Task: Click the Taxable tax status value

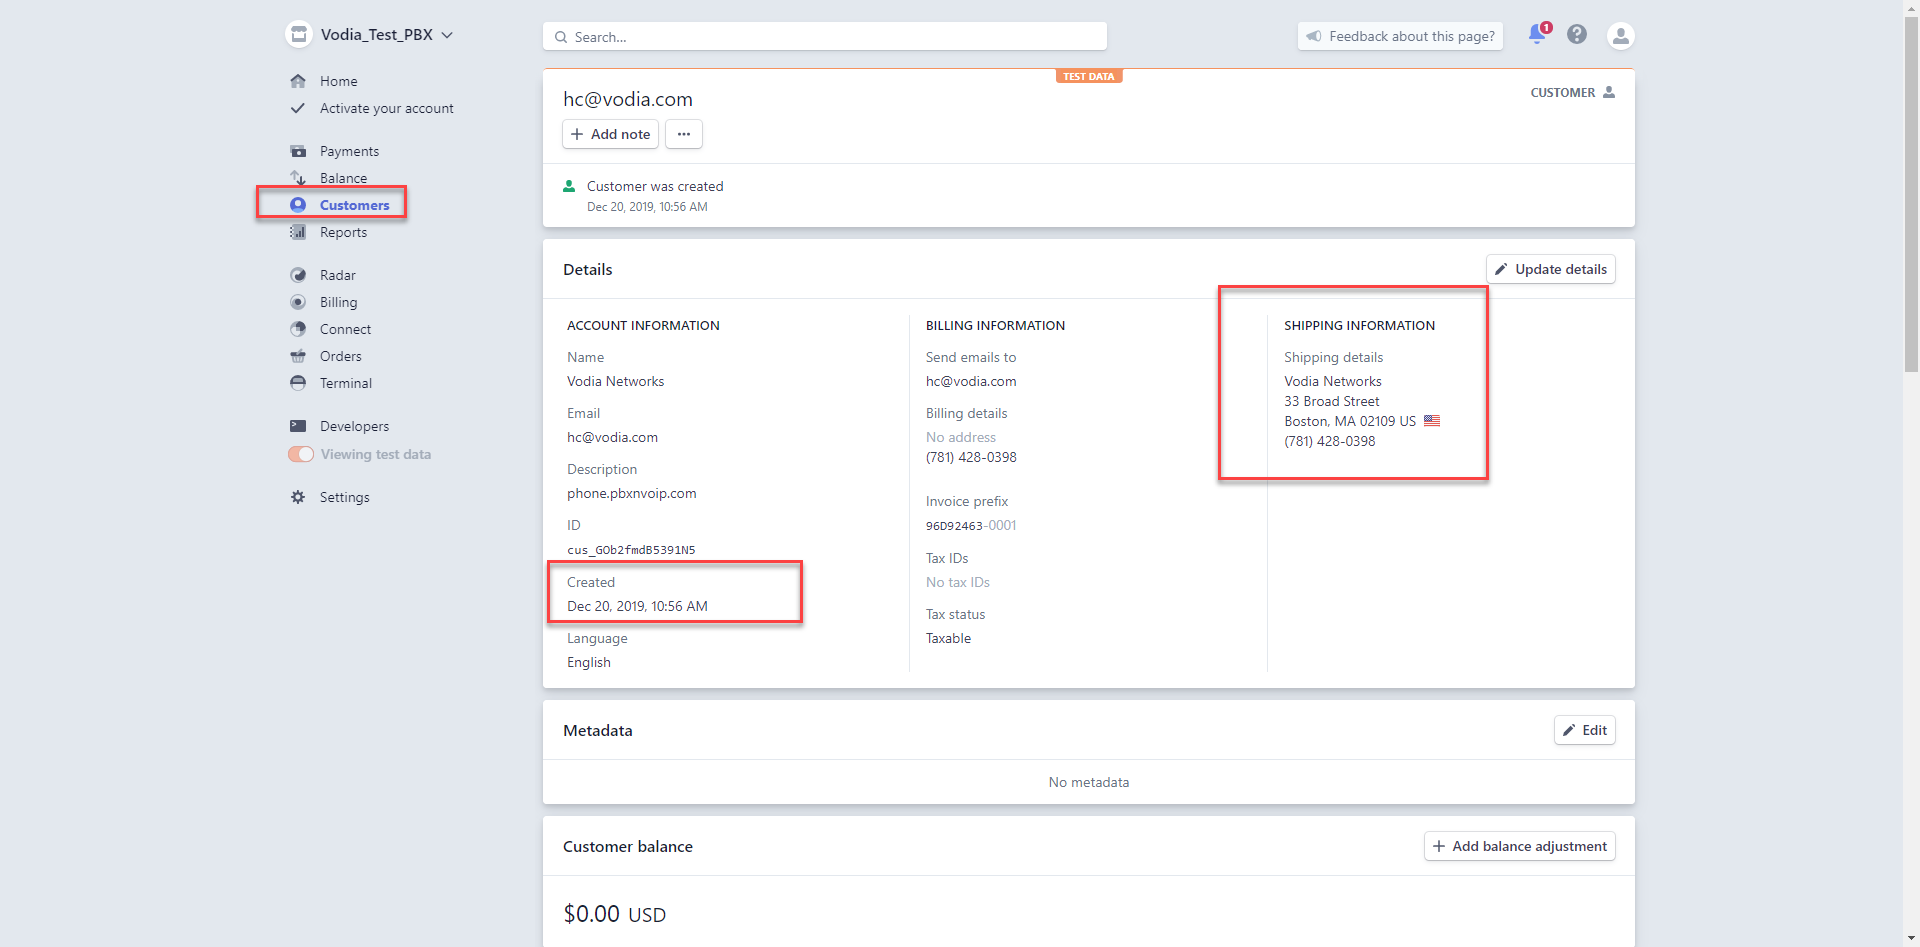Action: 948,638
